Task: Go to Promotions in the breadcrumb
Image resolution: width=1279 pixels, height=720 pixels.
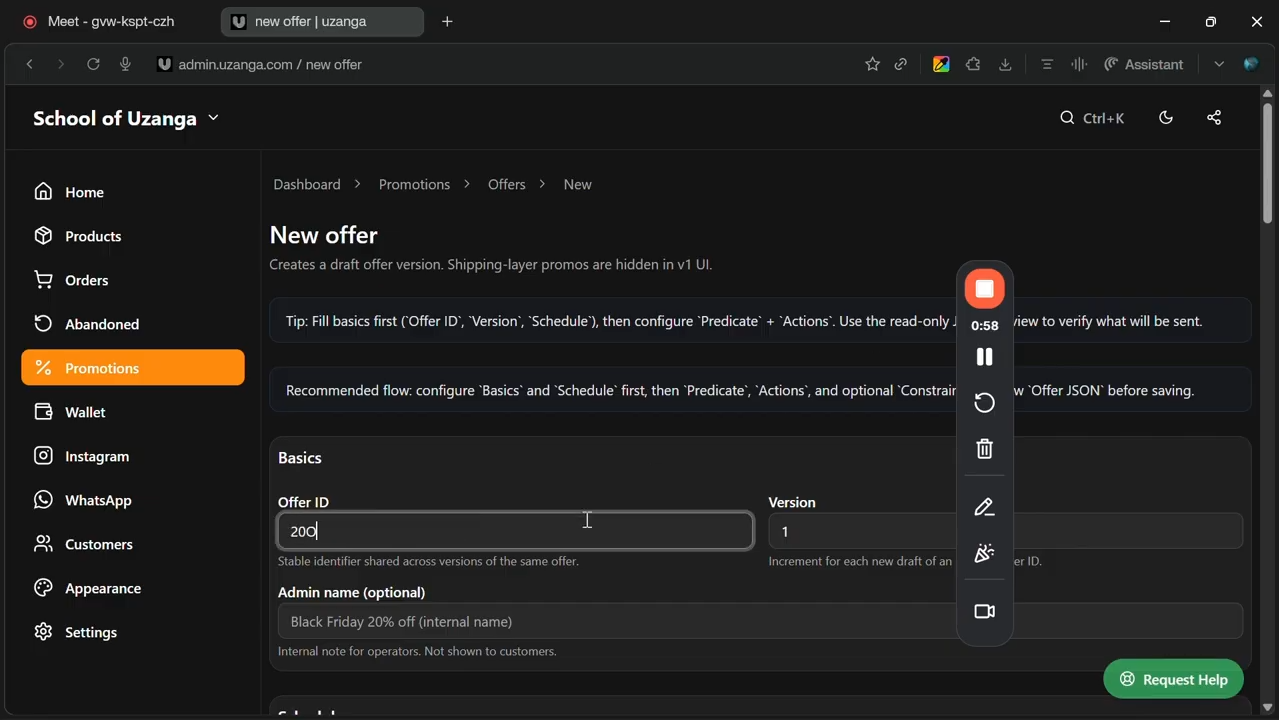Action: [414, 184]
